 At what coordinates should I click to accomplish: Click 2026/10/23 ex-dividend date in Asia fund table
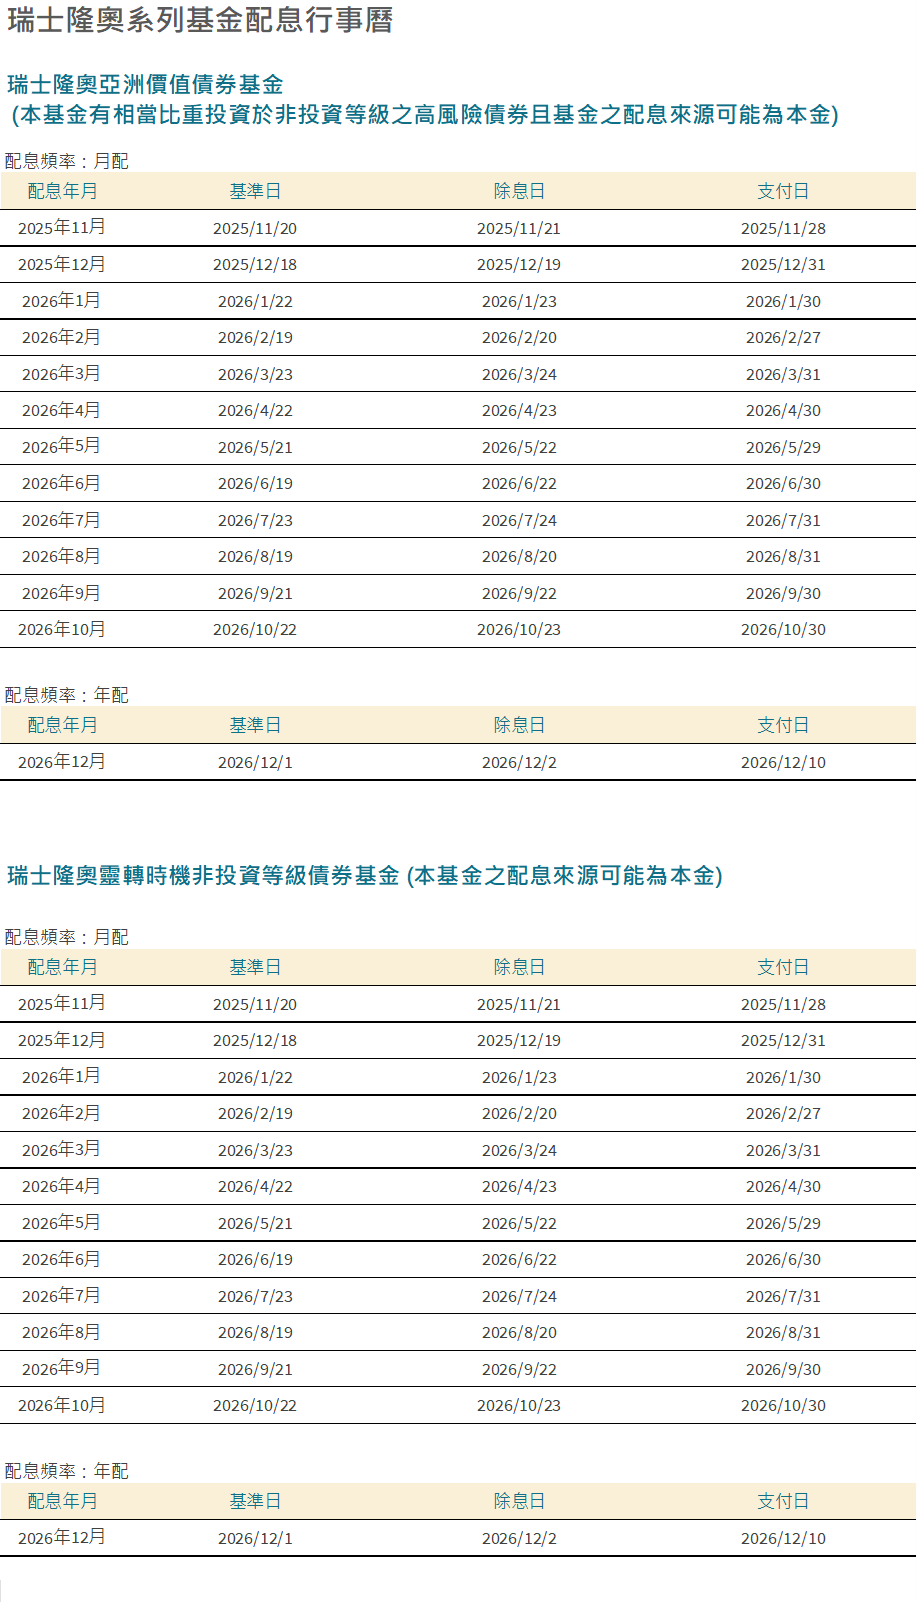[519, 630]
